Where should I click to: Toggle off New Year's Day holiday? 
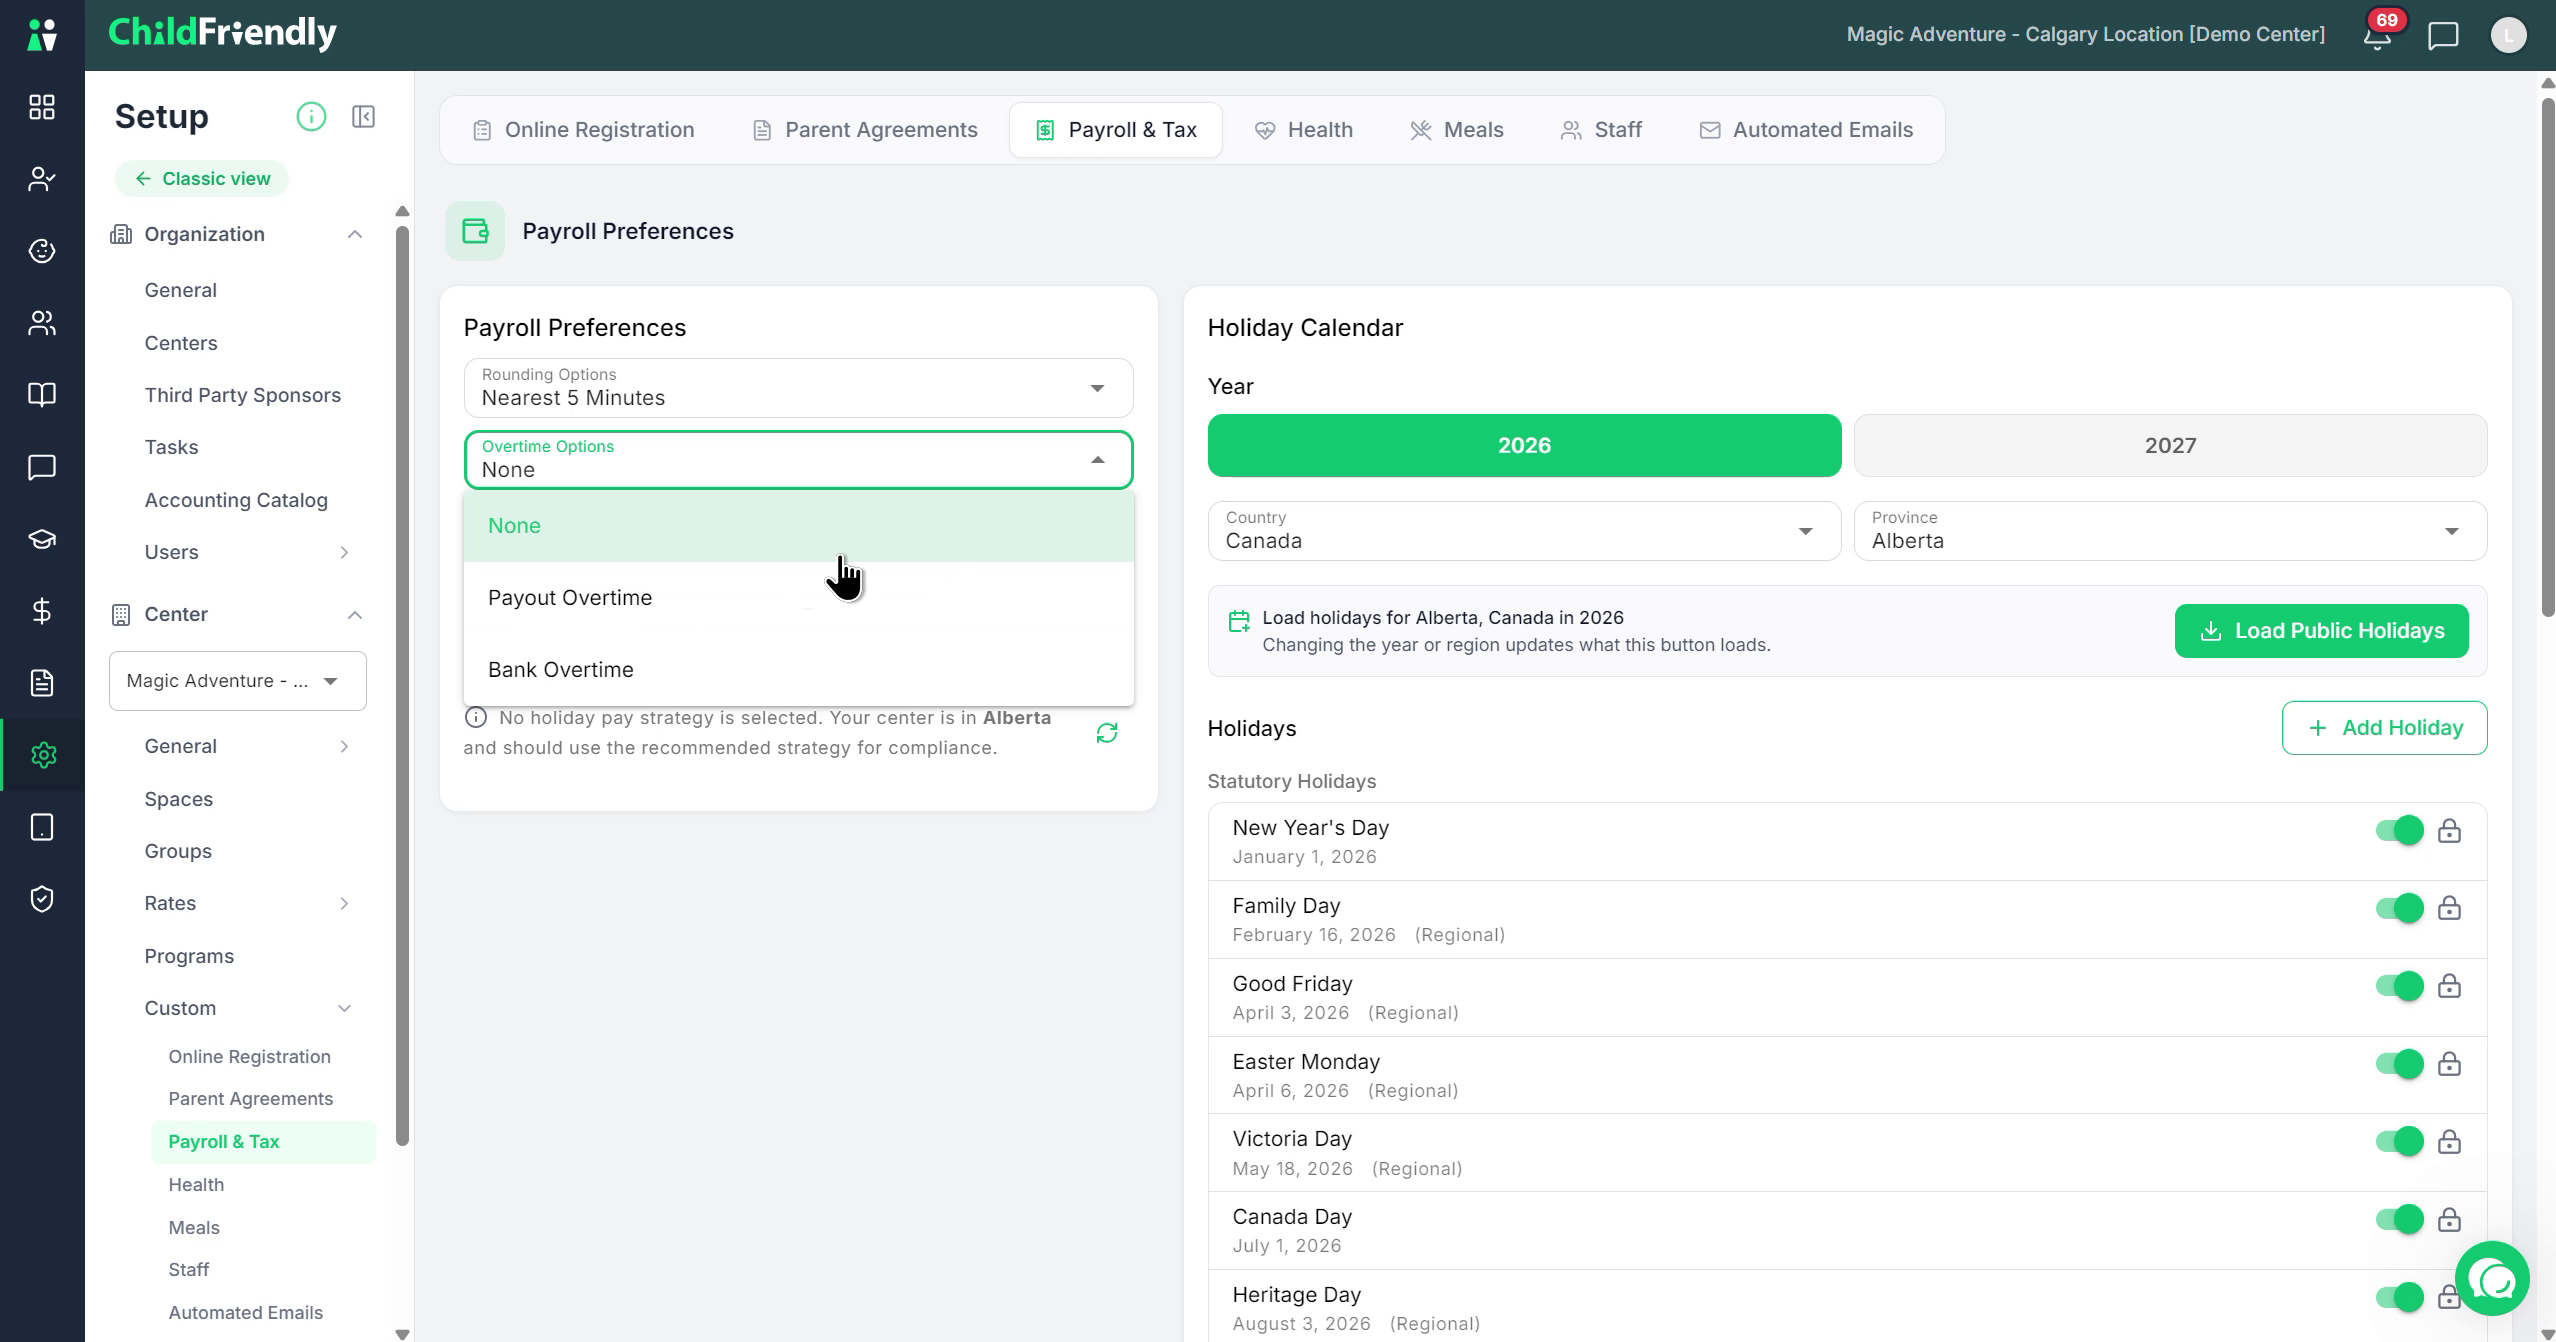[x=2400, y=830]
